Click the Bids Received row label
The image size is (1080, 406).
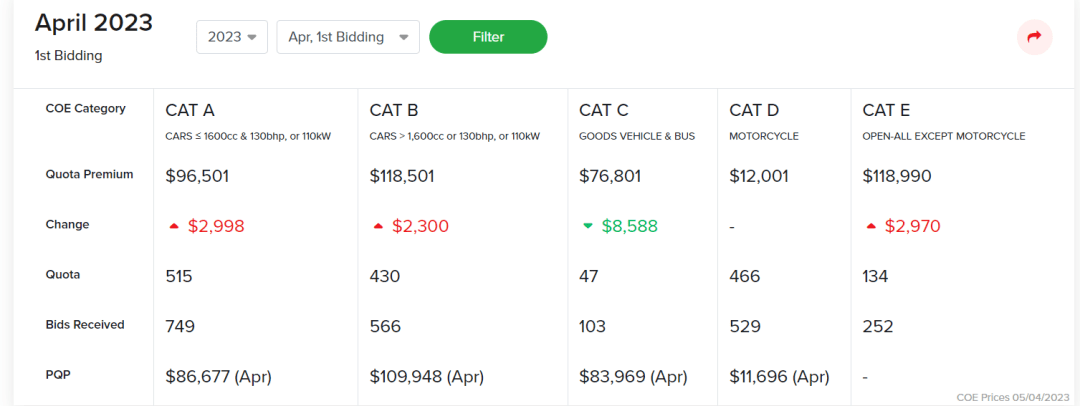(85, 325)
